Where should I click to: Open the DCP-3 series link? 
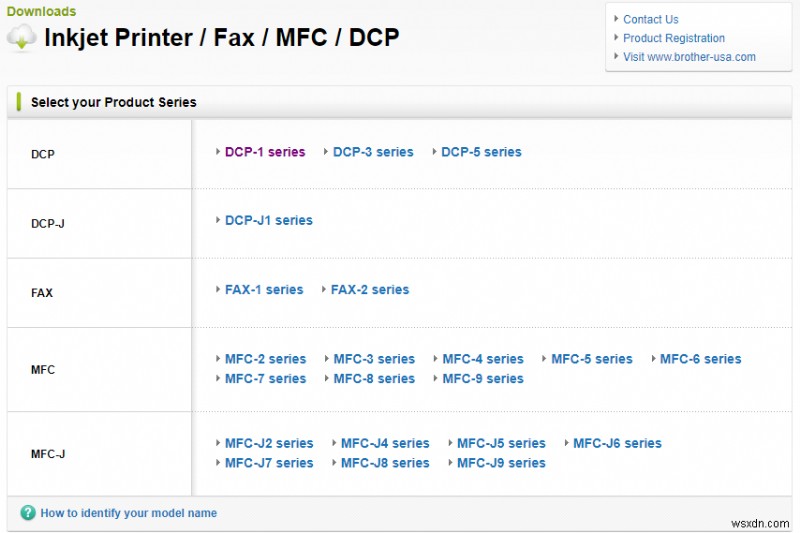(x=373, y=152)
